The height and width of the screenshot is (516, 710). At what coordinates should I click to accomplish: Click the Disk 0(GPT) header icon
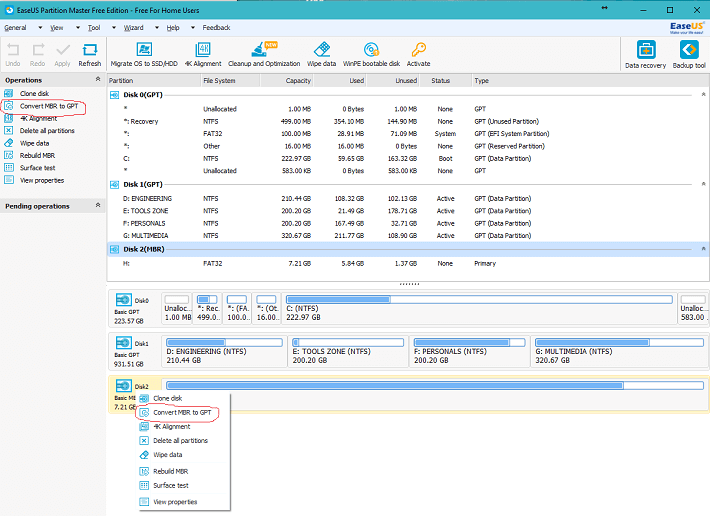coord(115,95)
